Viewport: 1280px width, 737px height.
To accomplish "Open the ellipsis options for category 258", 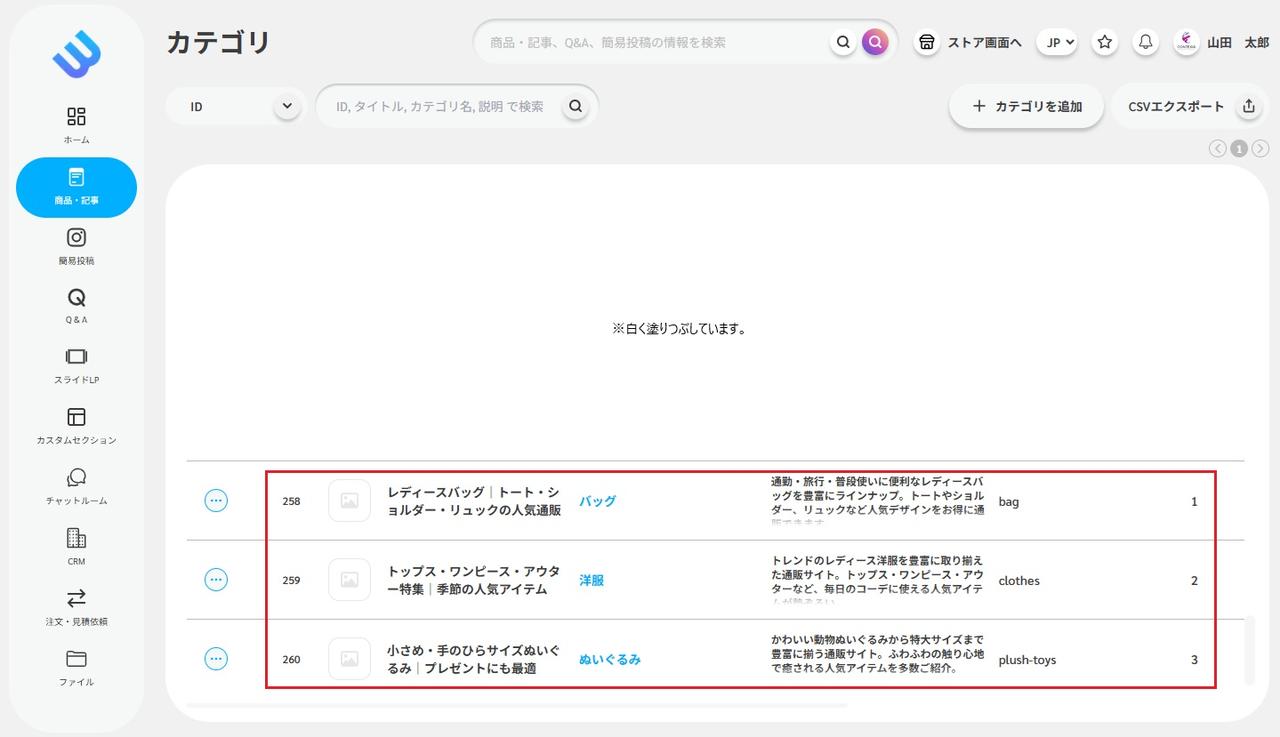I will pos(216,501).
